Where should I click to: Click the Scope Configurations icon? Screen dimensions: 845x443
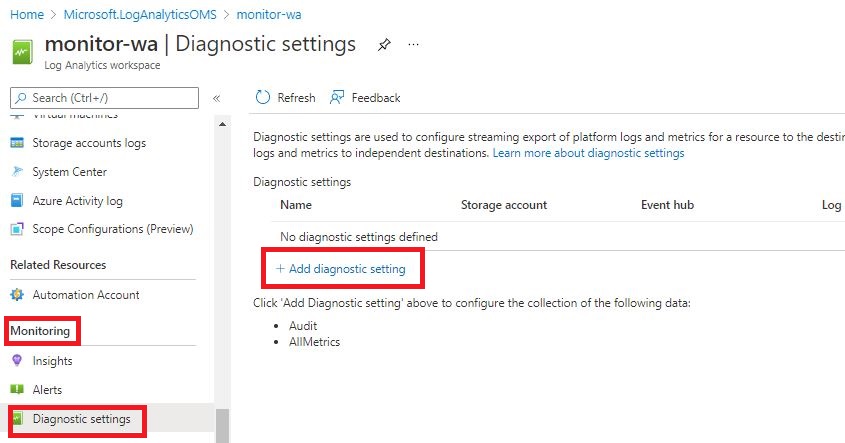pos(17,229)
